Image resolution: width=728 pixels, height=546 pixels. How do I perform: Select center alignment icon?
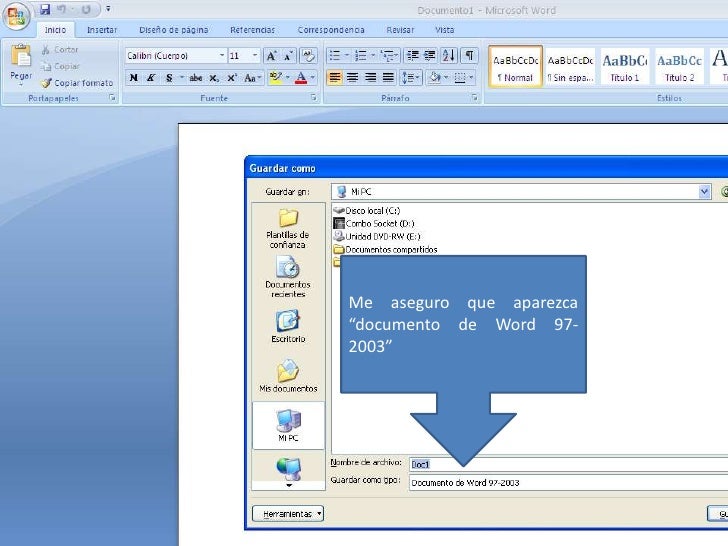coord(352,78)
